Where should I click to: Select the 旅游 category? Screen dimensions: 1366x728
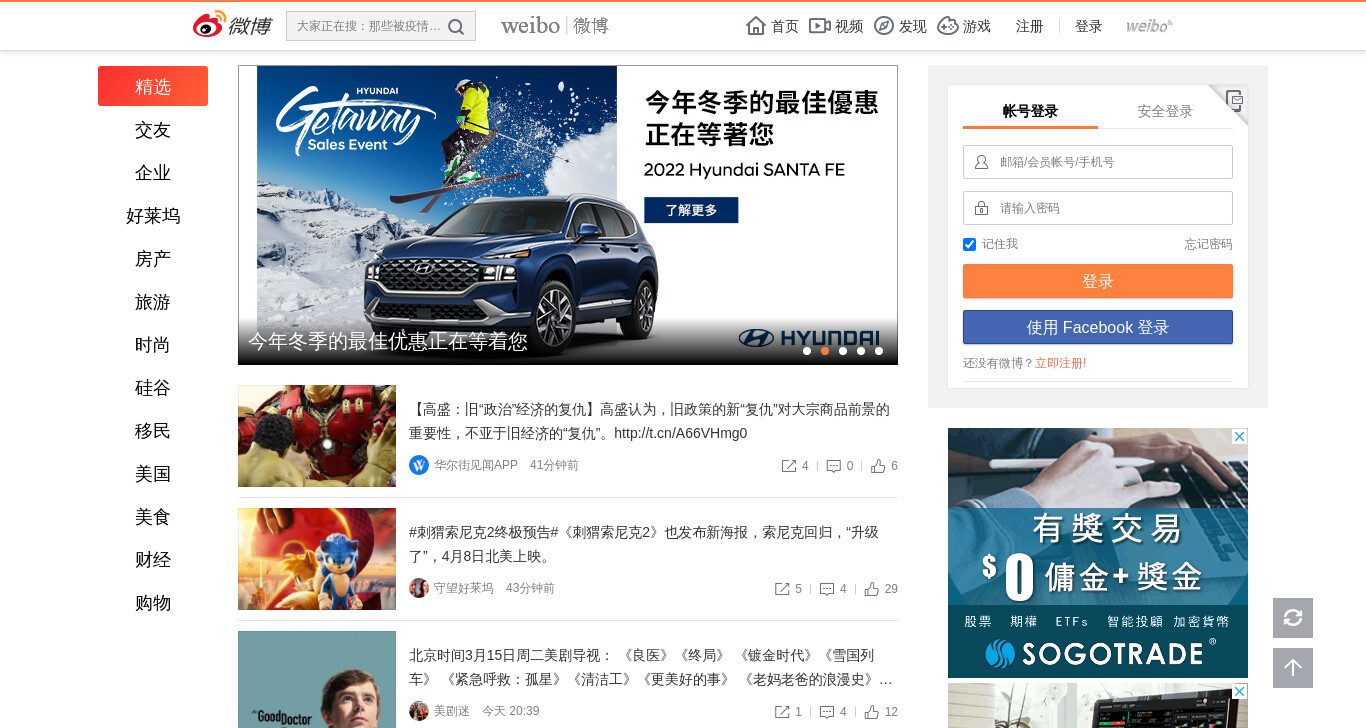click(x=153, y=302)
